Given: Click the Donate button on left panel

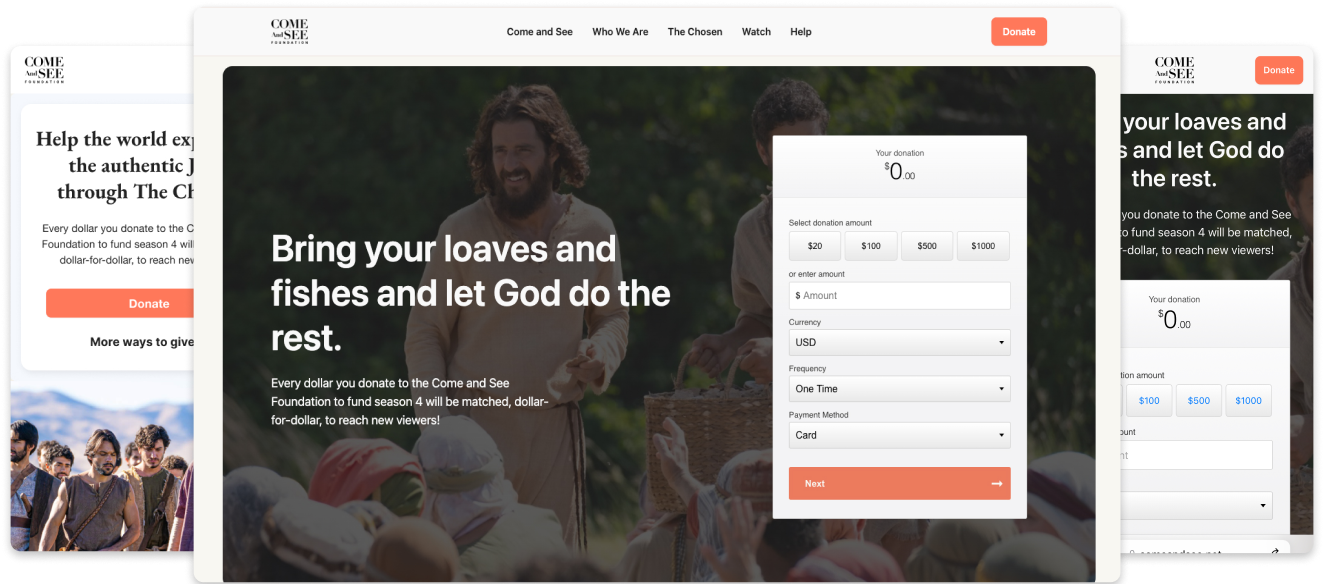Looking at the screenshot, I should [x=121, y=304].
